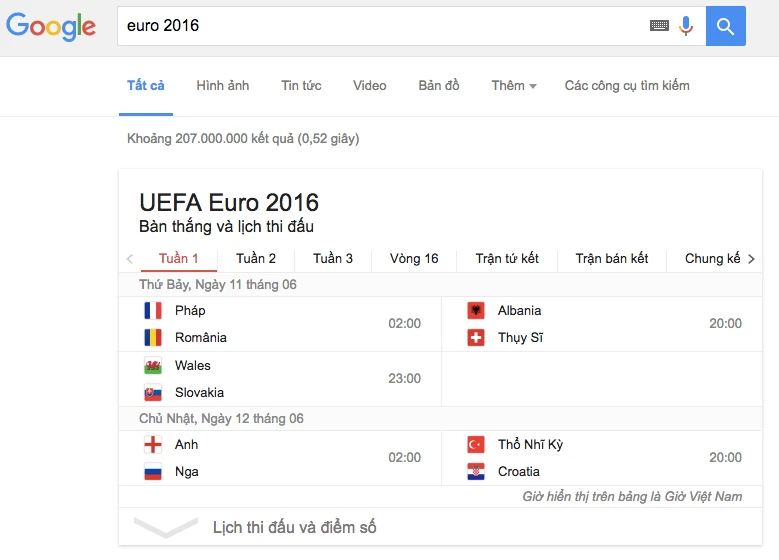Click the Croatia flag icon
The width and height of the screenshot is (779, 560).
click(x=476, y=472)
